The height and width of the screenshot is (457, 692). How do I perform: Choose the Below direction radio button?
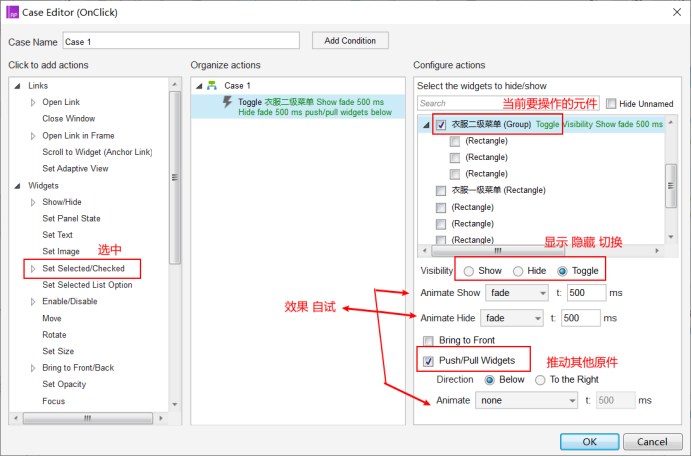click(489, 380)
